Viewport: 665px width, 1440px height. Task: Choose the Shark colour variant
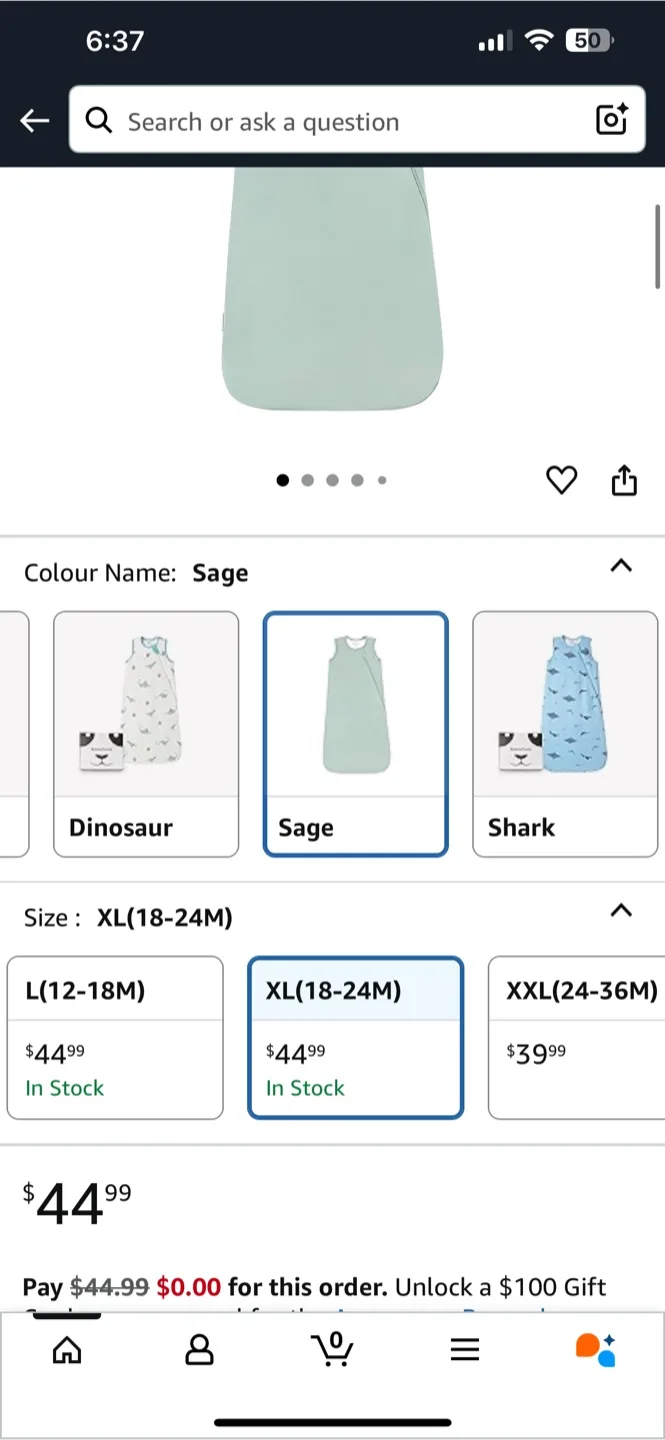(x=565, y=734)
